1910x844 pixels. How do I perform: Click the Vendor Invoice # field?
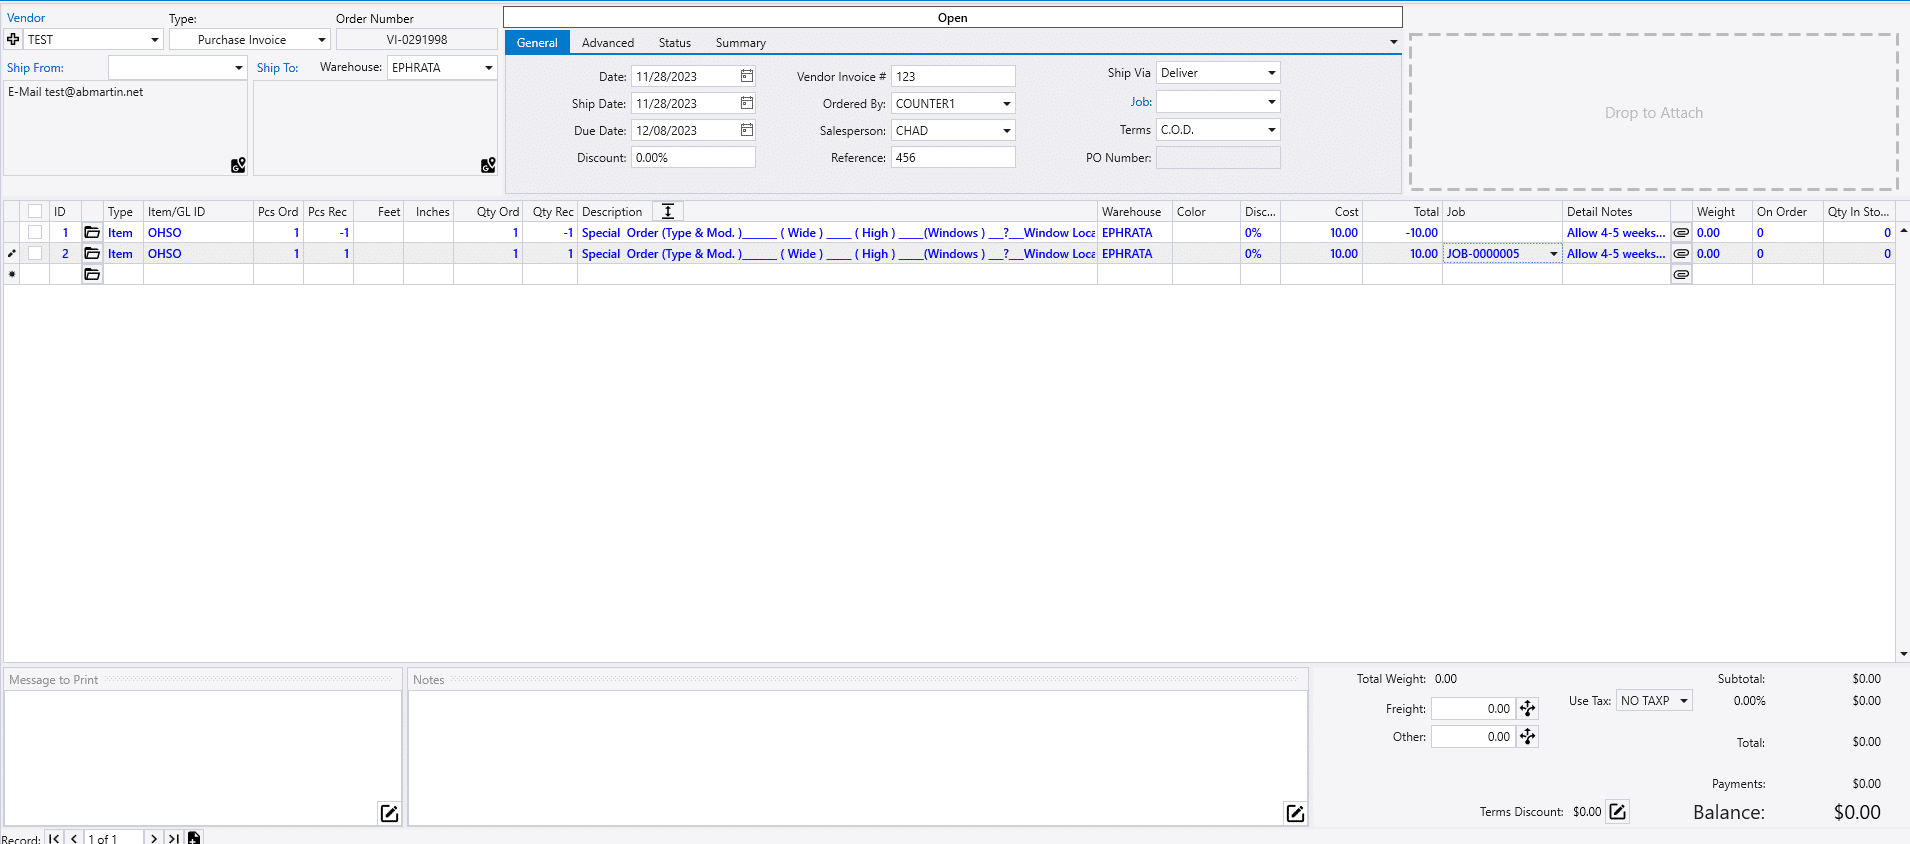(x=952, y=77)
